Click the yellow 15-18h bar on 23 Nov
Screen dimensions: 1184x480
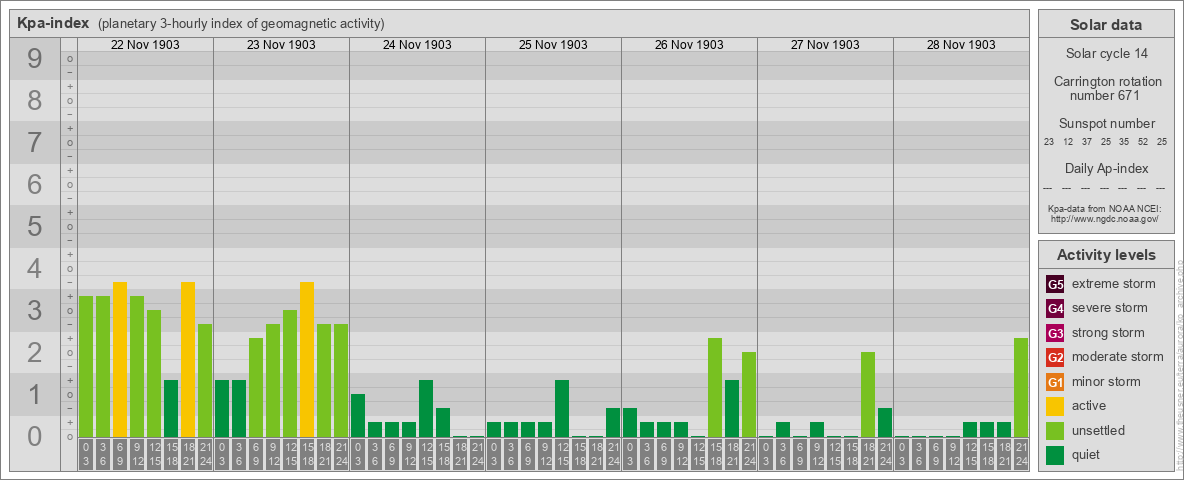point(307,359)
